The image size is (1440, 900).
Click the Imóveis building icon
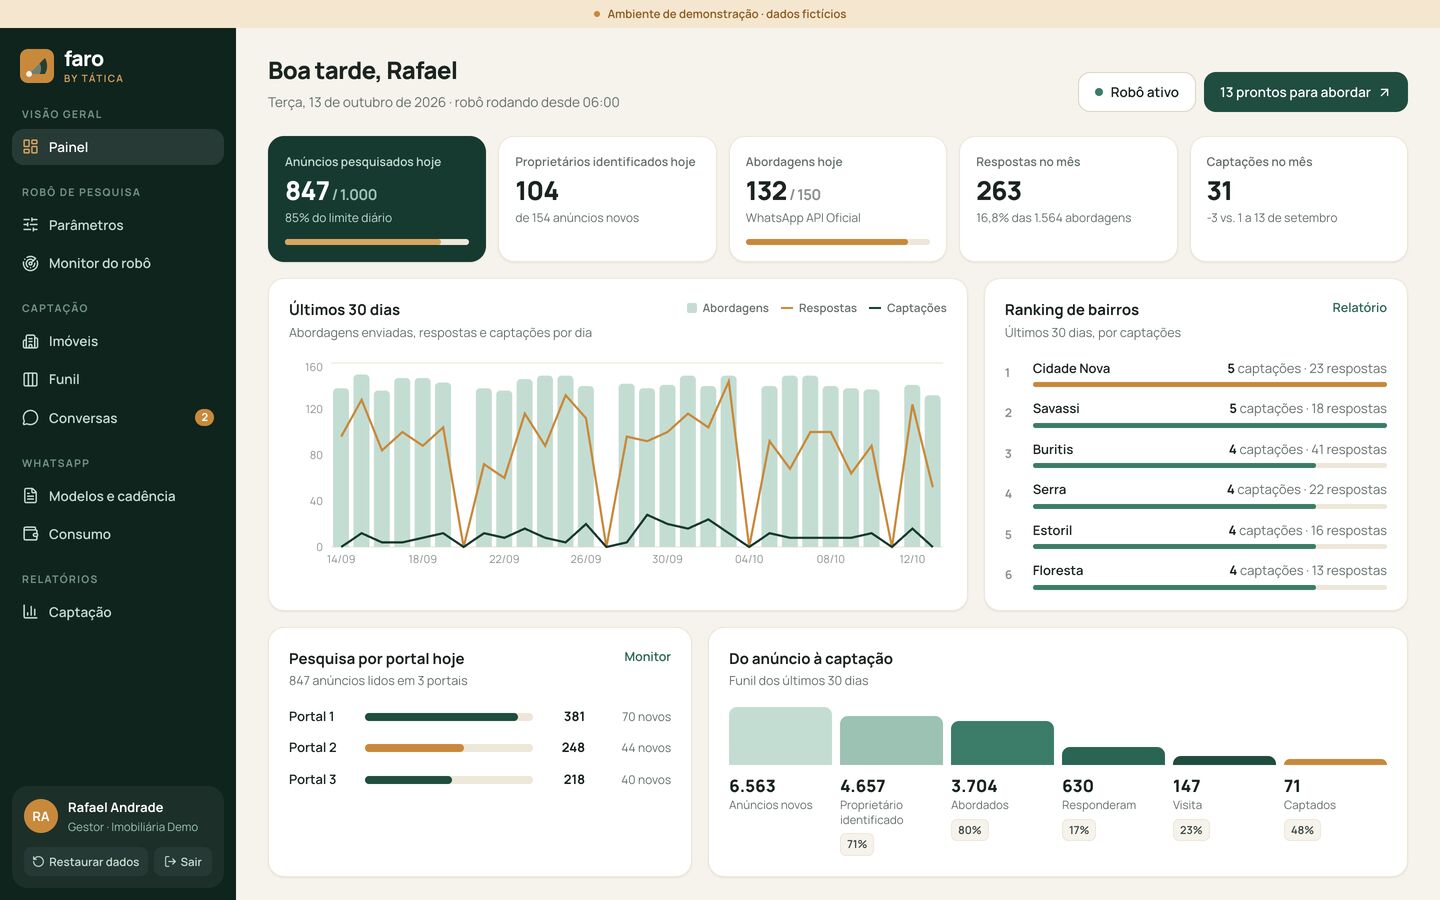click(31, 341)
